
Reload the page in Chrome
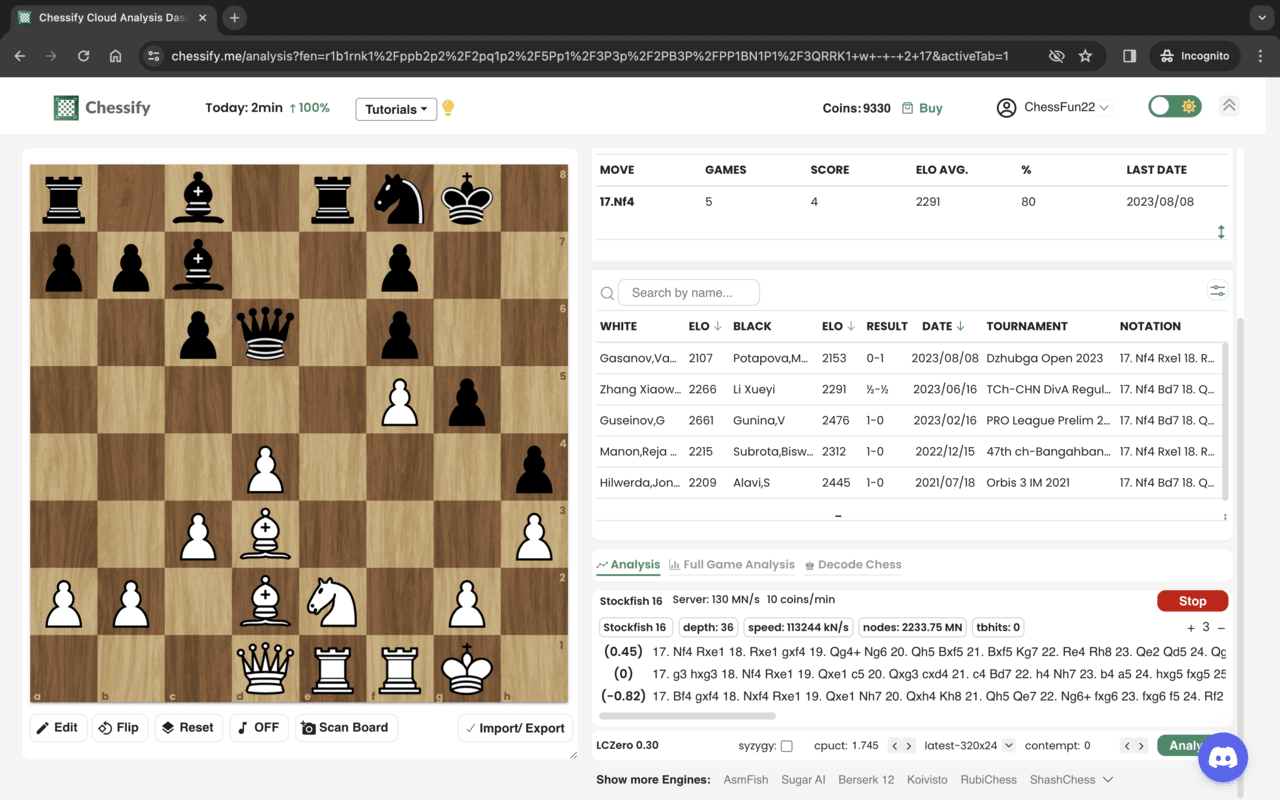(x=83, y=56)
